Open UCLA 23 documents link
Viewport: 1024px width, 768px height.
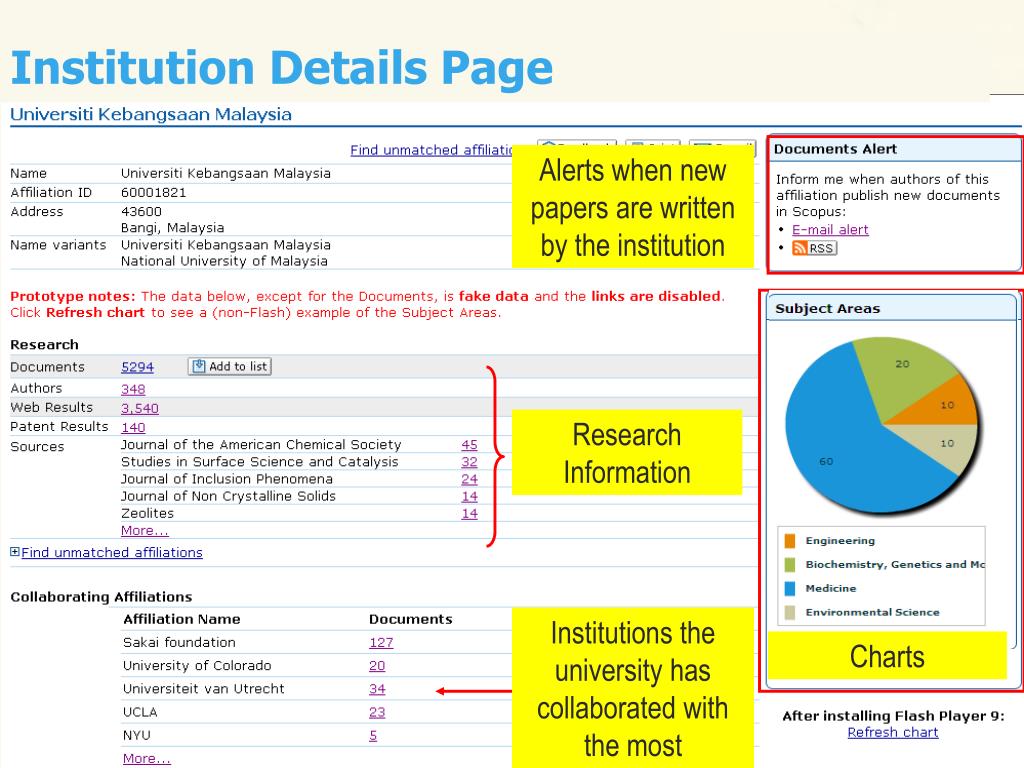377,712
